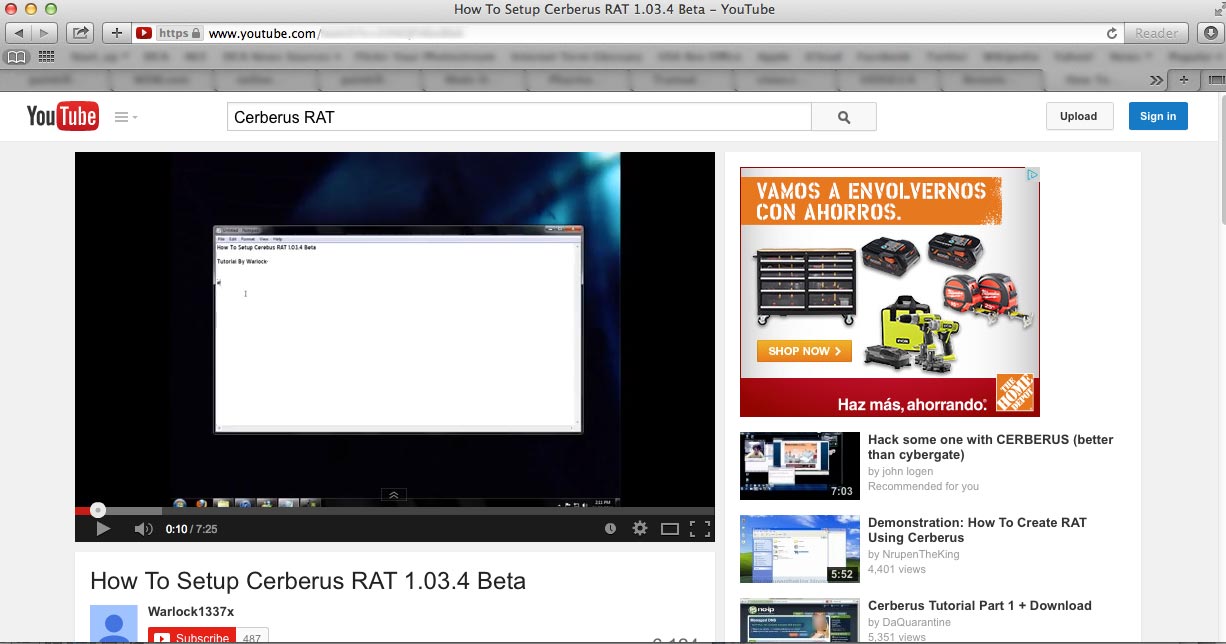The height and width of the screenshot is (644, 1226).
Task: Reload the page with the refresh icon
Action: 1111,33
